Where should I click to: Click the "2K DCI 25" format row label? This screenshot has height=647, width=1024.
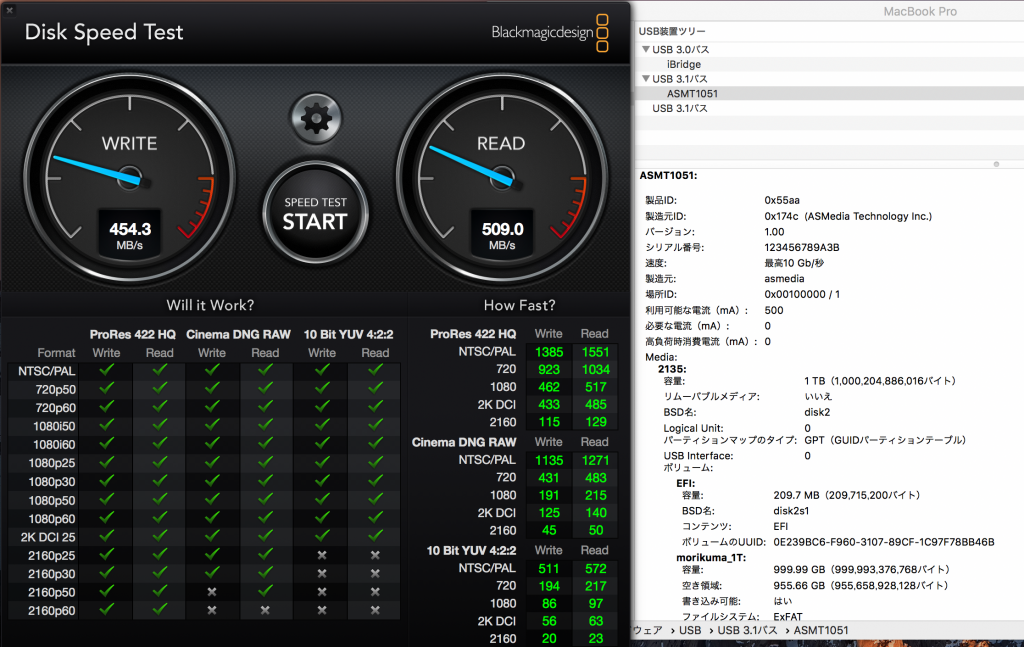coord(48,537)
